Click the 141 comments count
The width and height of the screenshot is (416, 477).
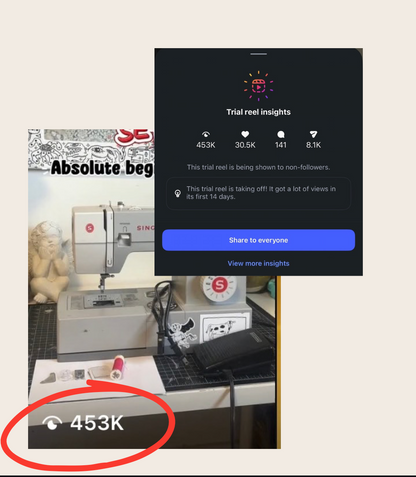pyautogui.click(x=281, y=145)
